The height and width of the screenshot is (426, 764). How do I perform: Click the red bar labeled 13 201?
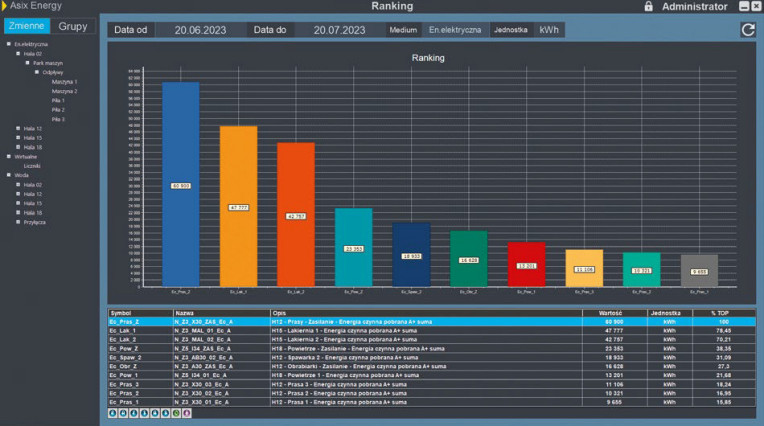526,265
